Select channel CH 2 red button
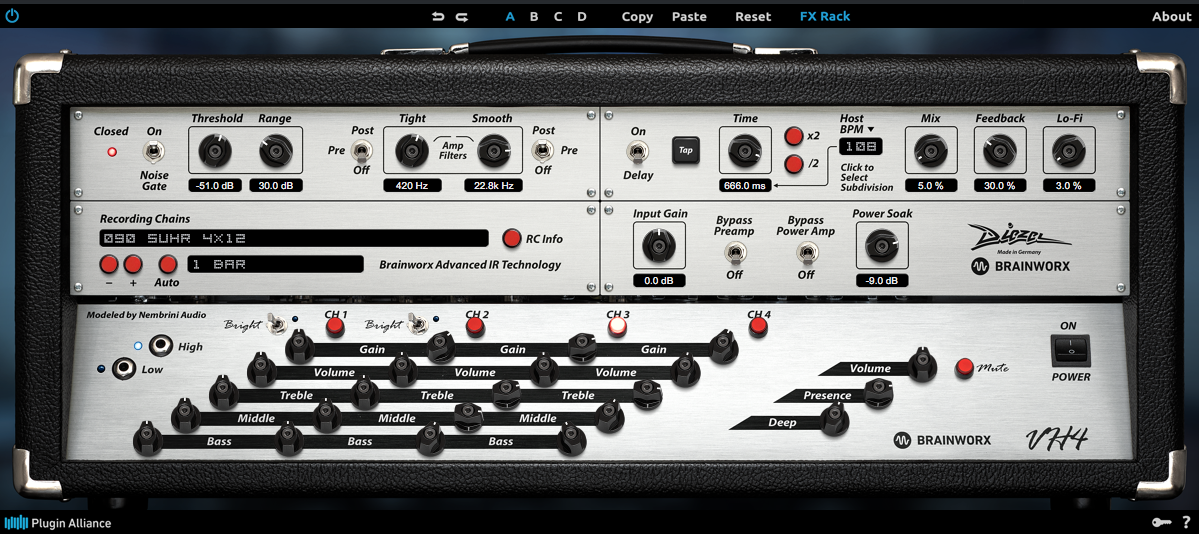 click(476, 327)
